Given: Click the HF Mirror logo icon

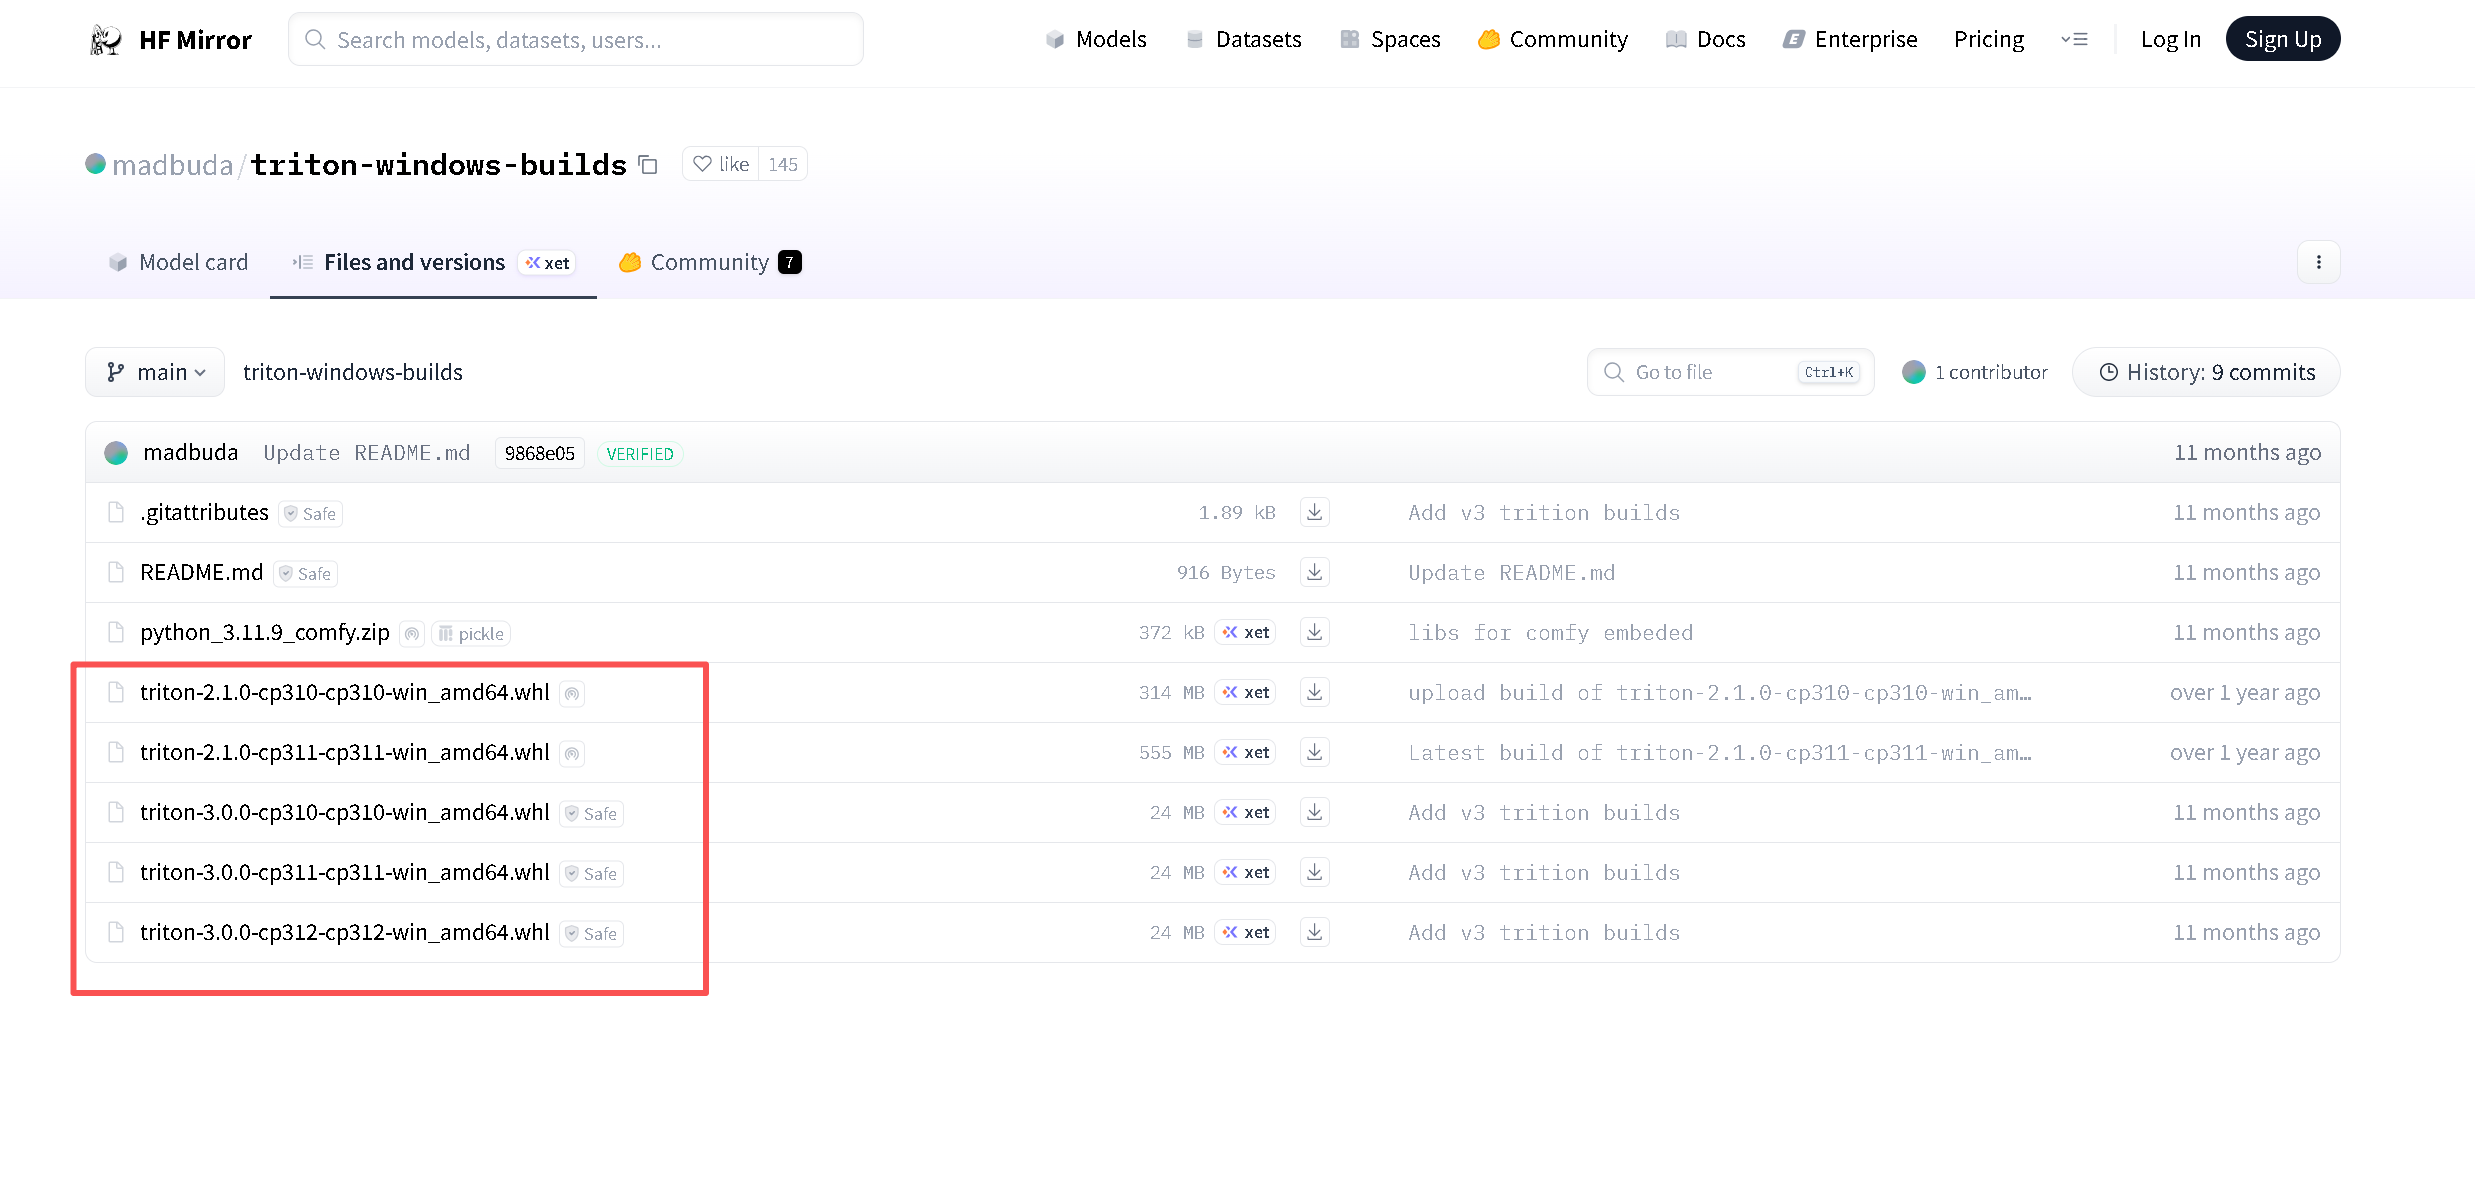Looking at the screenshot, I should coord(106,40).
